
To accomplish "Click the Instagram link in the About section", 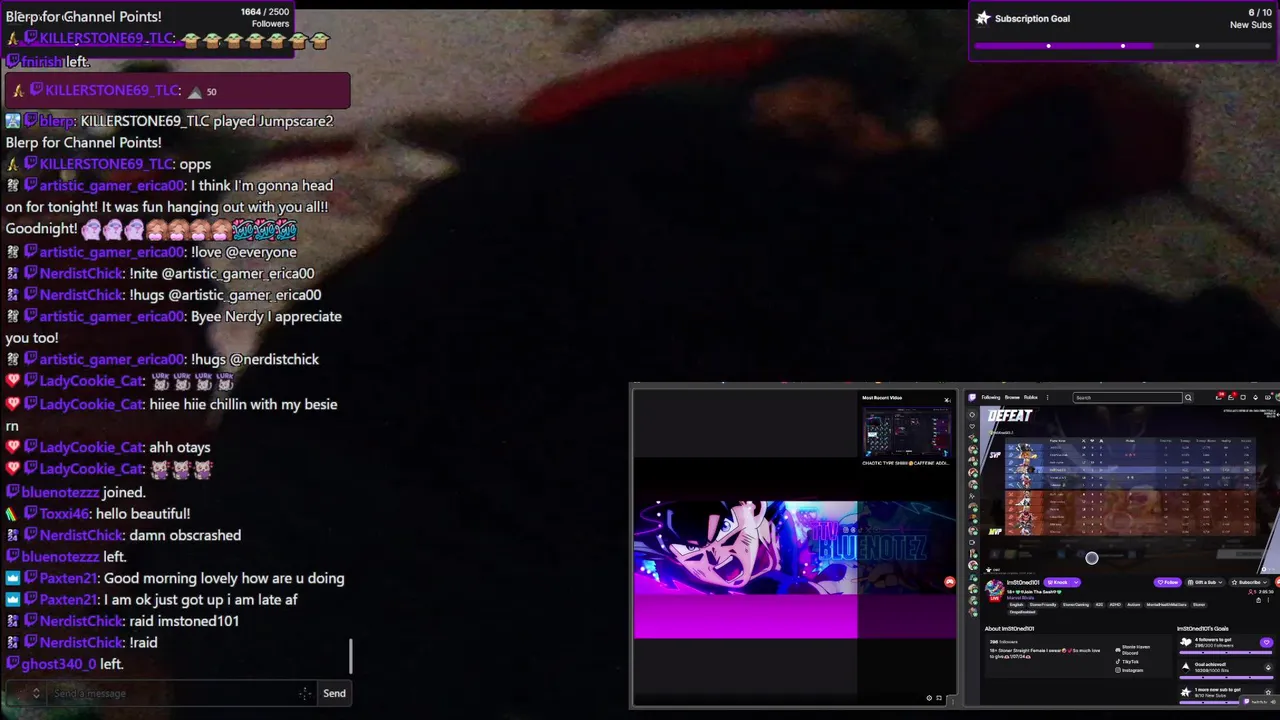I will coord(1132,670).
